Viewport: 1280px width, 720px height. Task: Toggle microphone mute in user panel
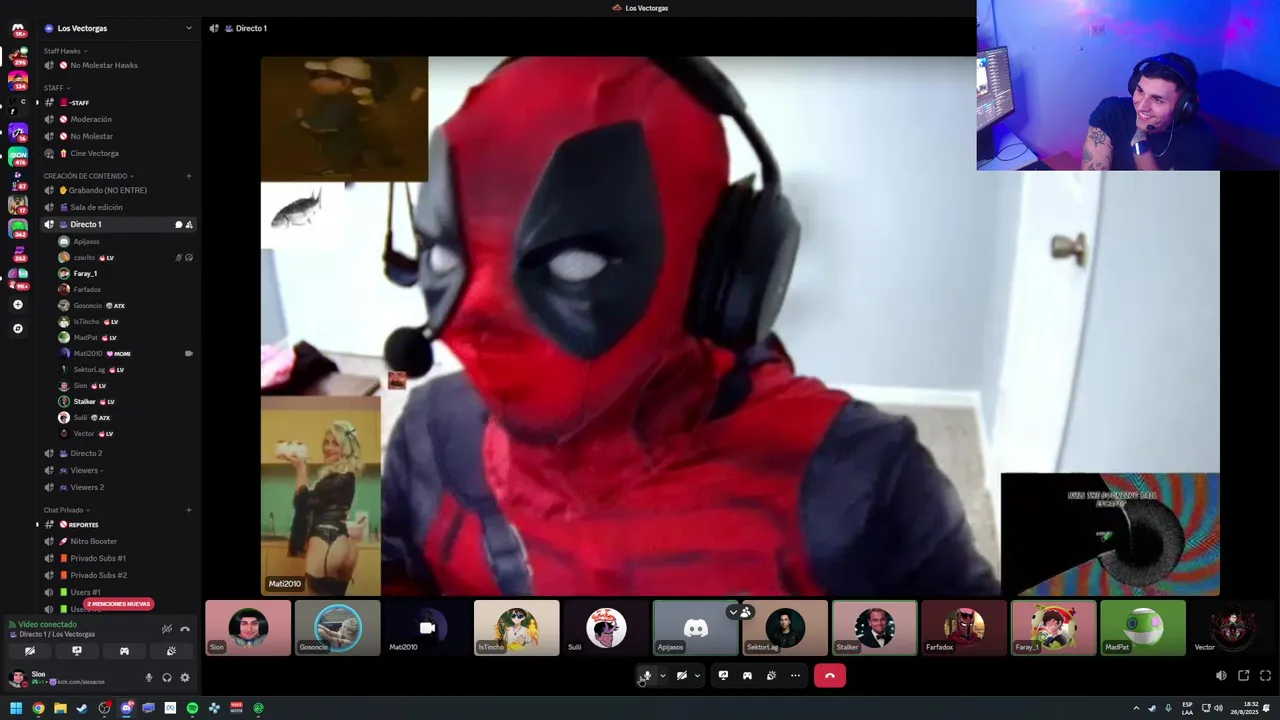point(149,678)
